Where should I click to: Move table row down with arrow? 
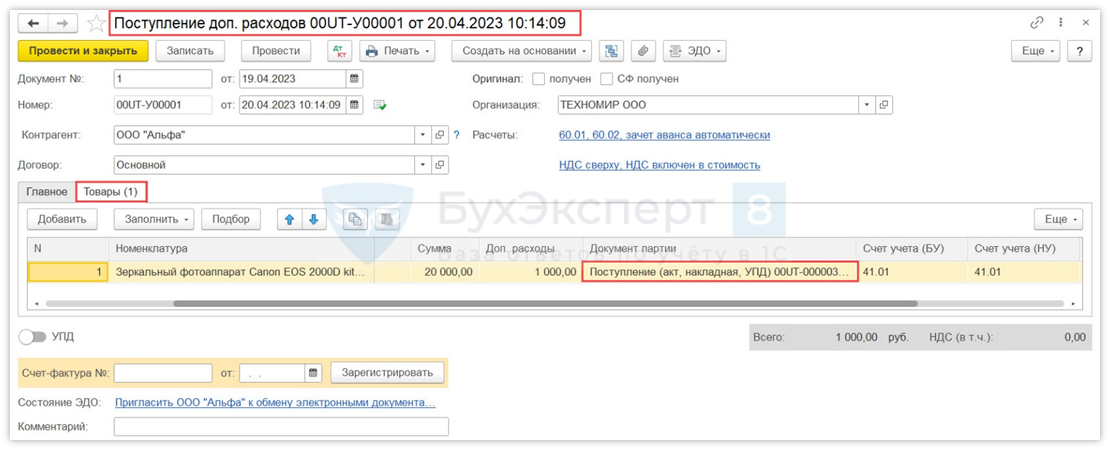[x=313, y=219]
